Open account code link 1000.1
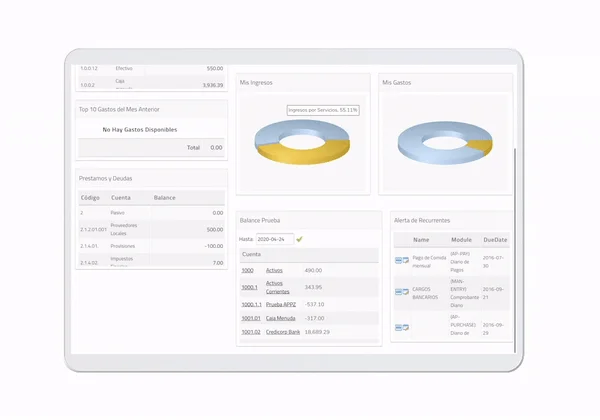Viewport: 600px width, 420px height. pyautogui.click(x=249, y=287)
